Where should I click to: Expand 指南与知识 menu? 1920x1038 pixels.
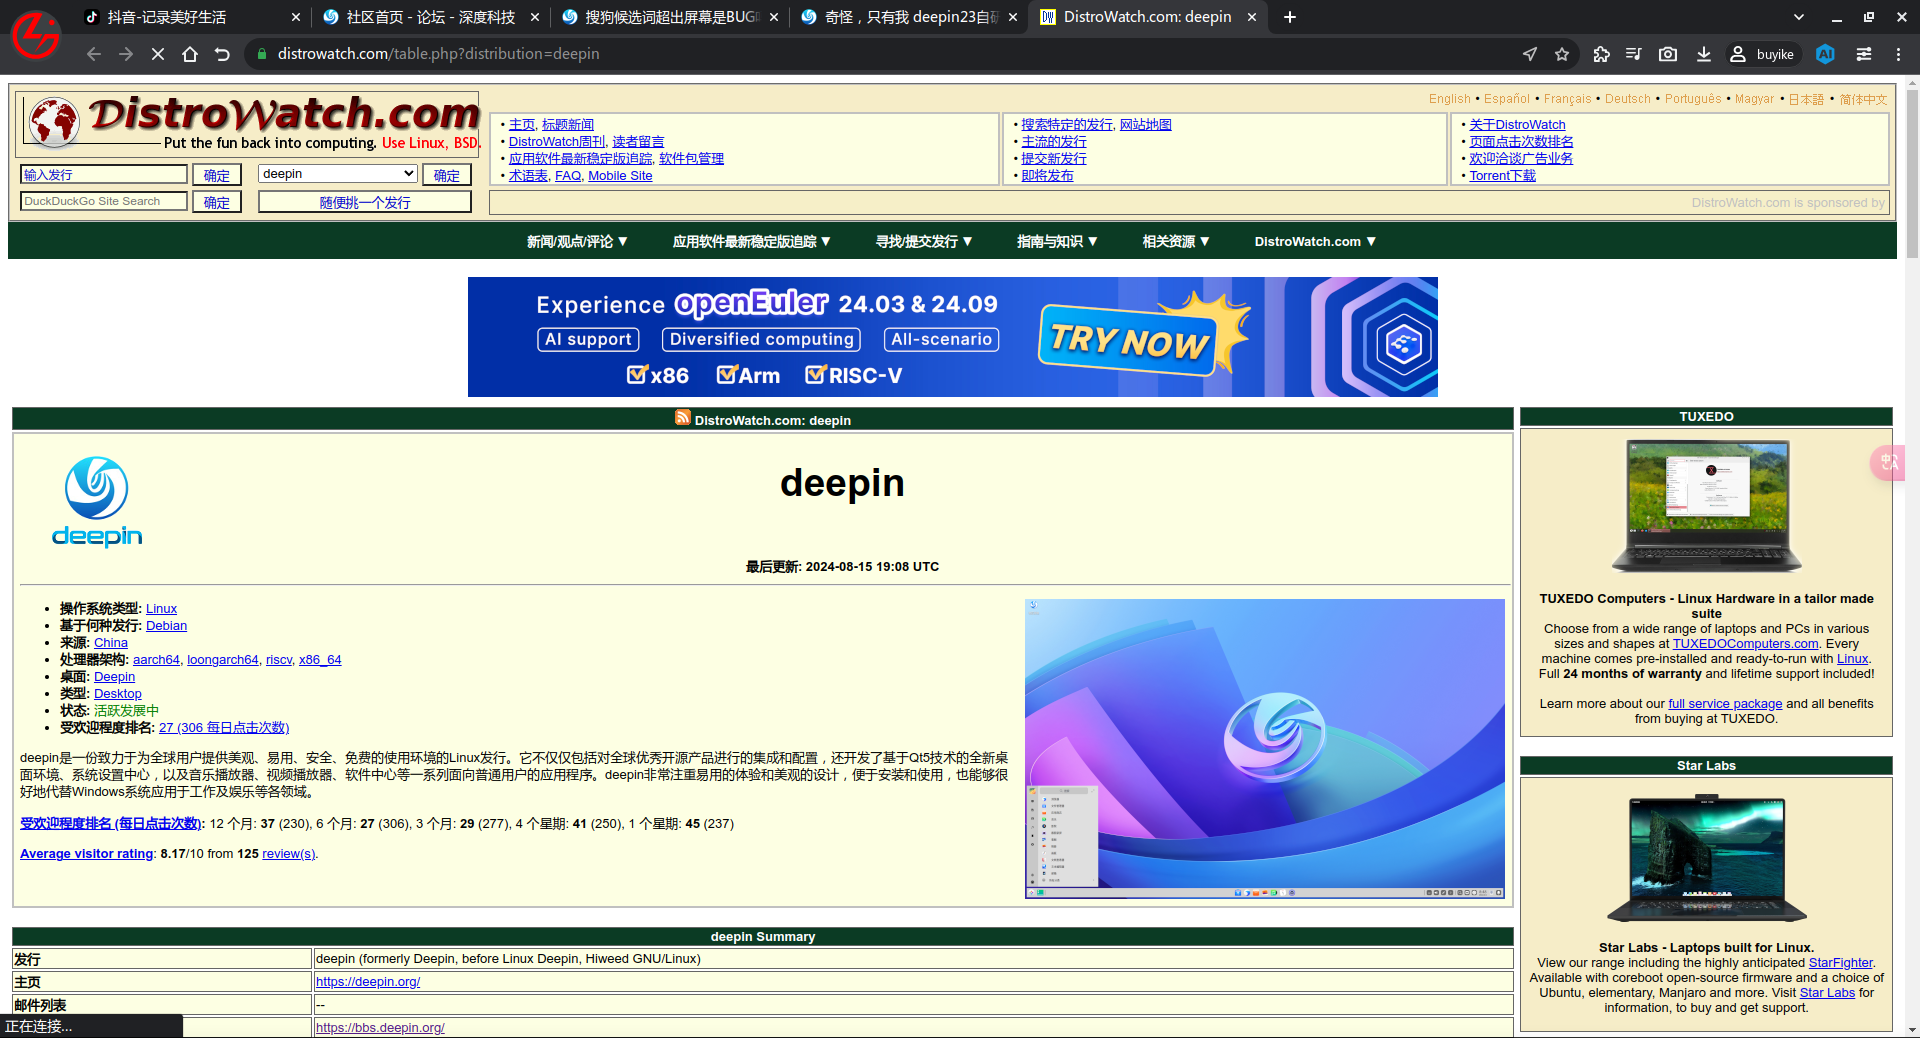pos(1057,241)
